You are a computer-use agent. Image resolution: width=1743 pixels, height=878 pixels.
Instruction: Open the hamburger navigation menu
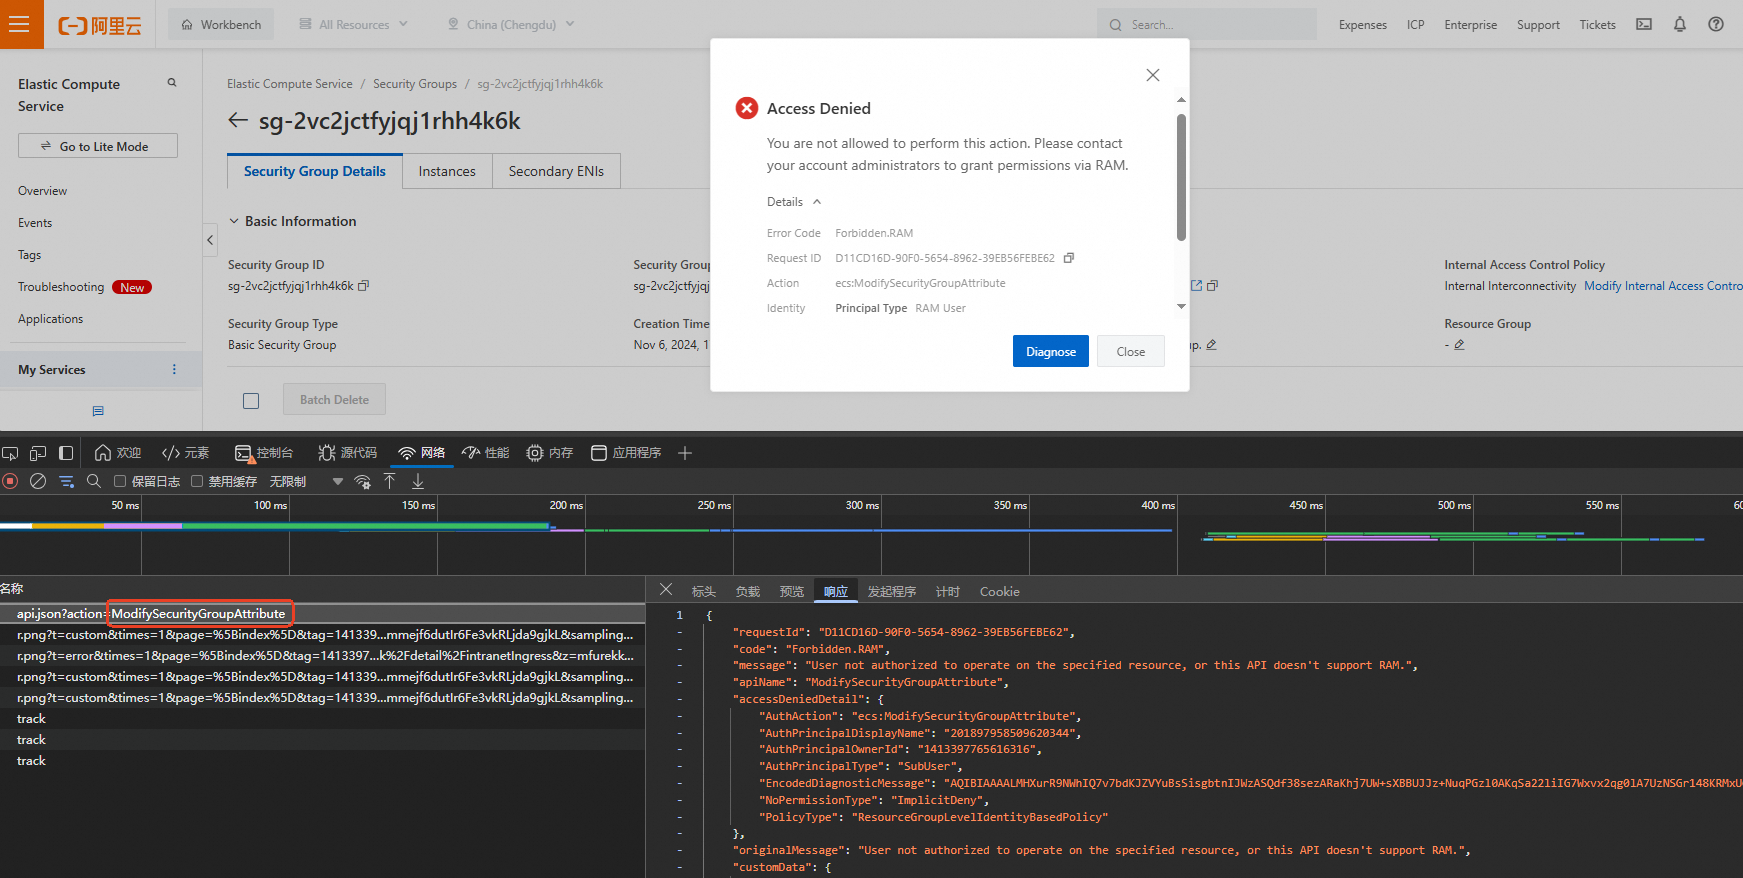(21, 24)
